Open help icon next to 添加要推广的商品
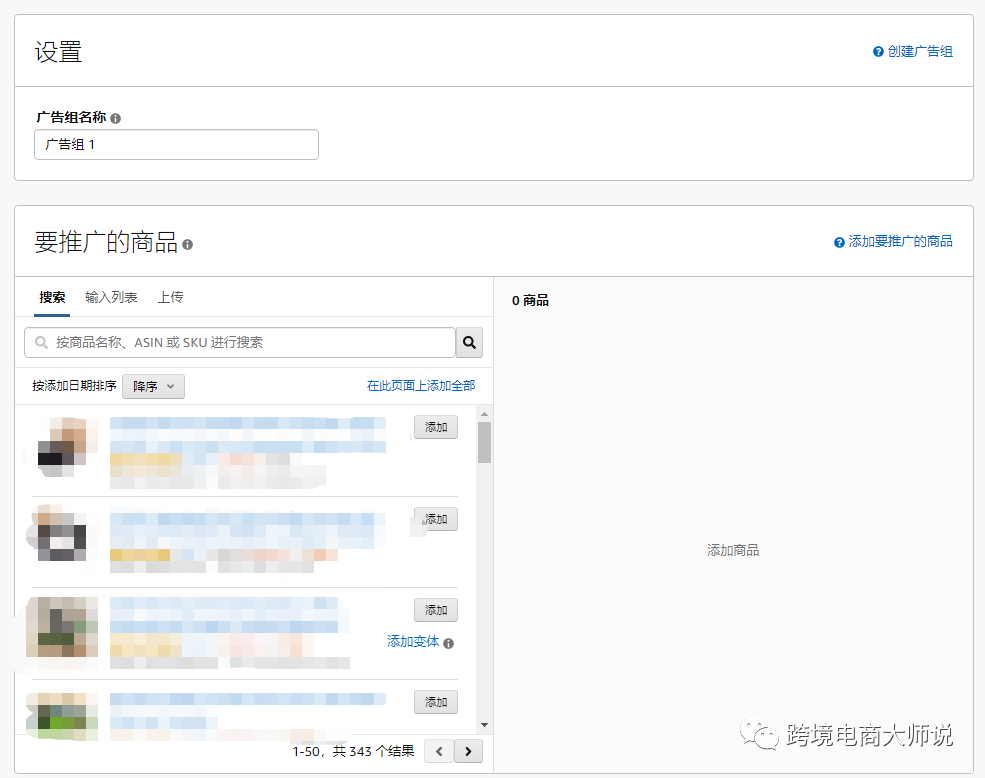 [838, 241]
